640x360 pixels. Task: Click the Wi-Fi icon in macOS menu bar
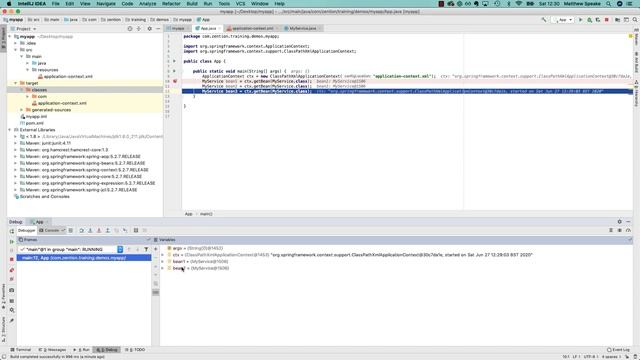pyautogui.click(x=519, y=4)
